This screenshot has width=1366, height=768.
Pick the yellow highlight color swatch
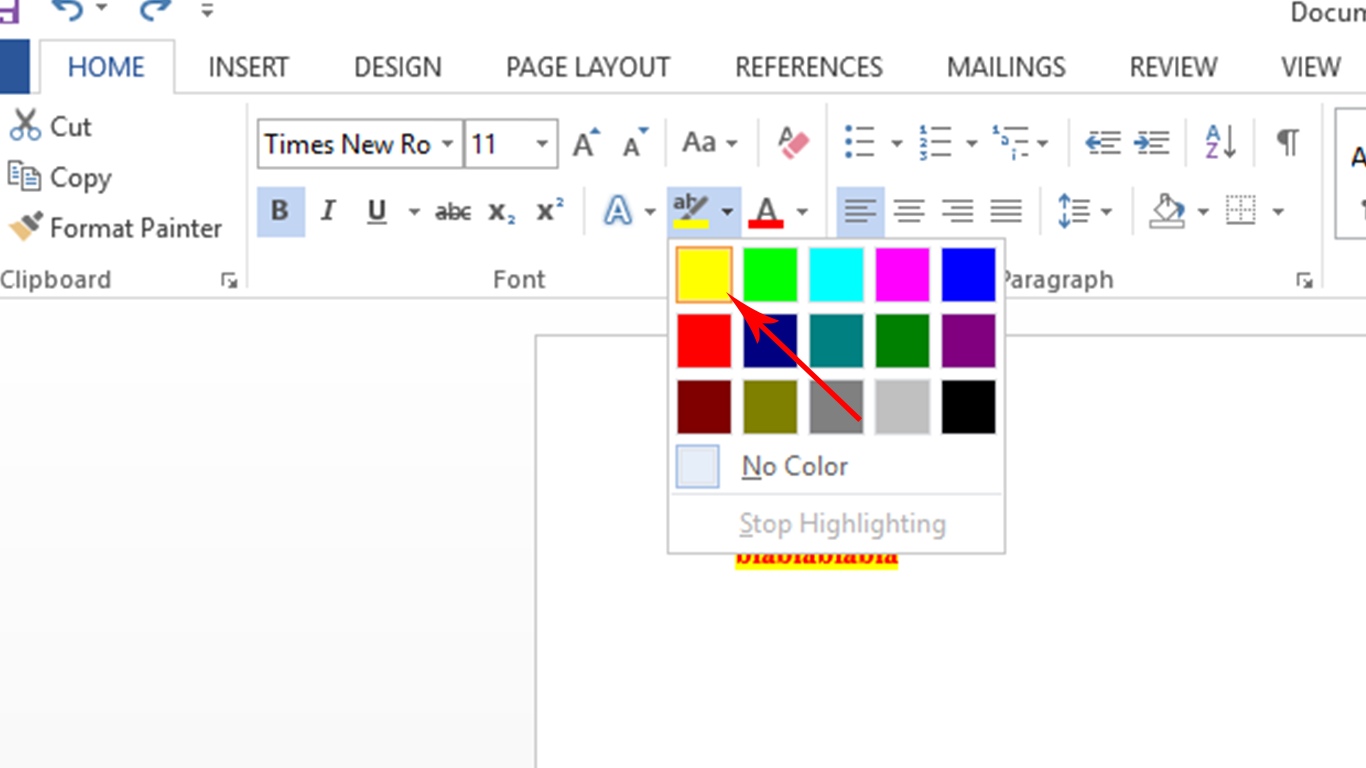click(x=703, y=275)
